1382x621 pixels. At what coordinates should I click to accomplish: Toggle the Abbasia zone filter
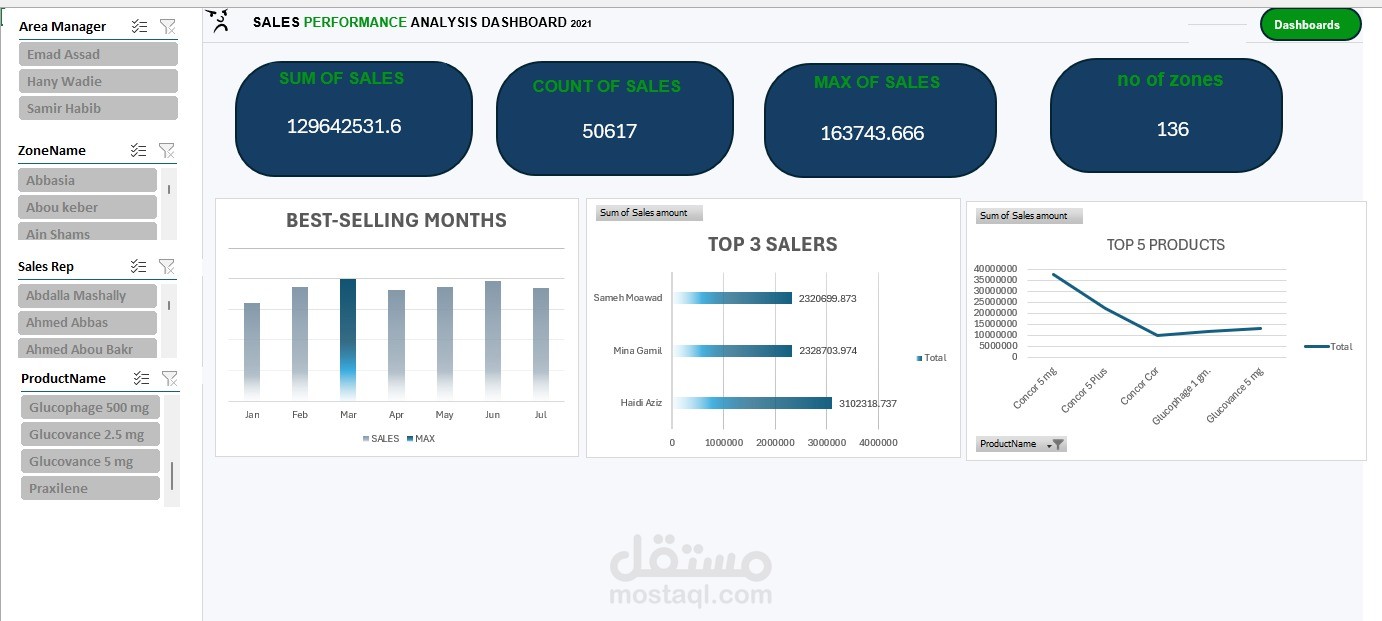(x=86, y=179)
